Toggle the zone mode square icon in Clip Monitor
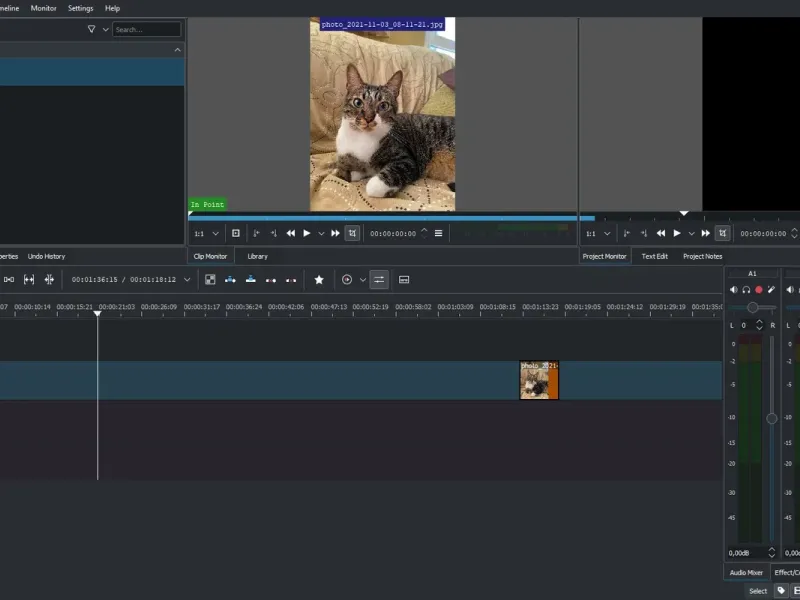 [x=235, y=232]
